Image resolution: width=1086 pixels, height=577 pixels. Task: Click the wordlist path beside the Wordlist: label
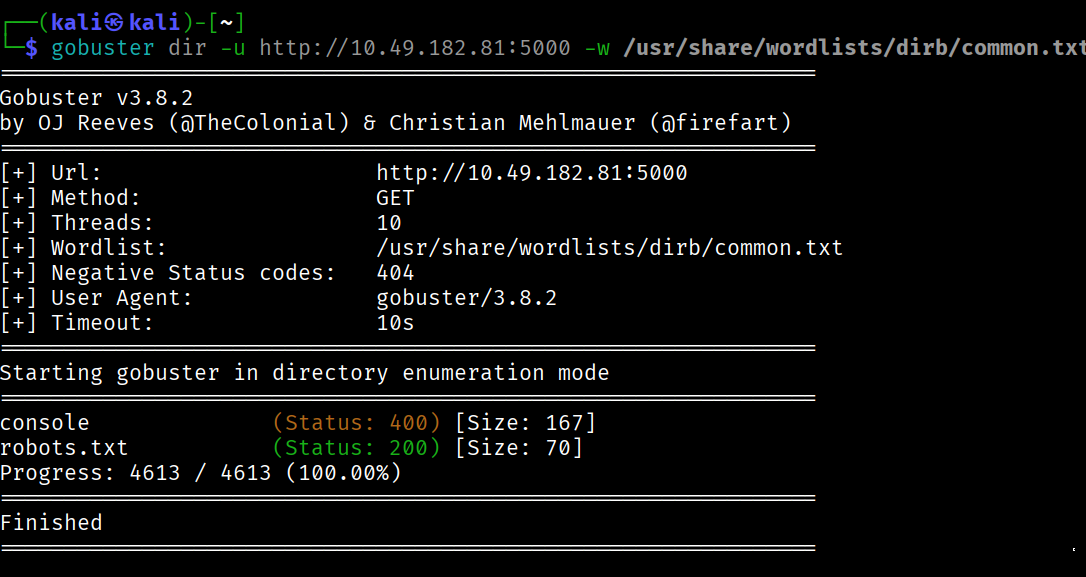[x=609, y=248]
